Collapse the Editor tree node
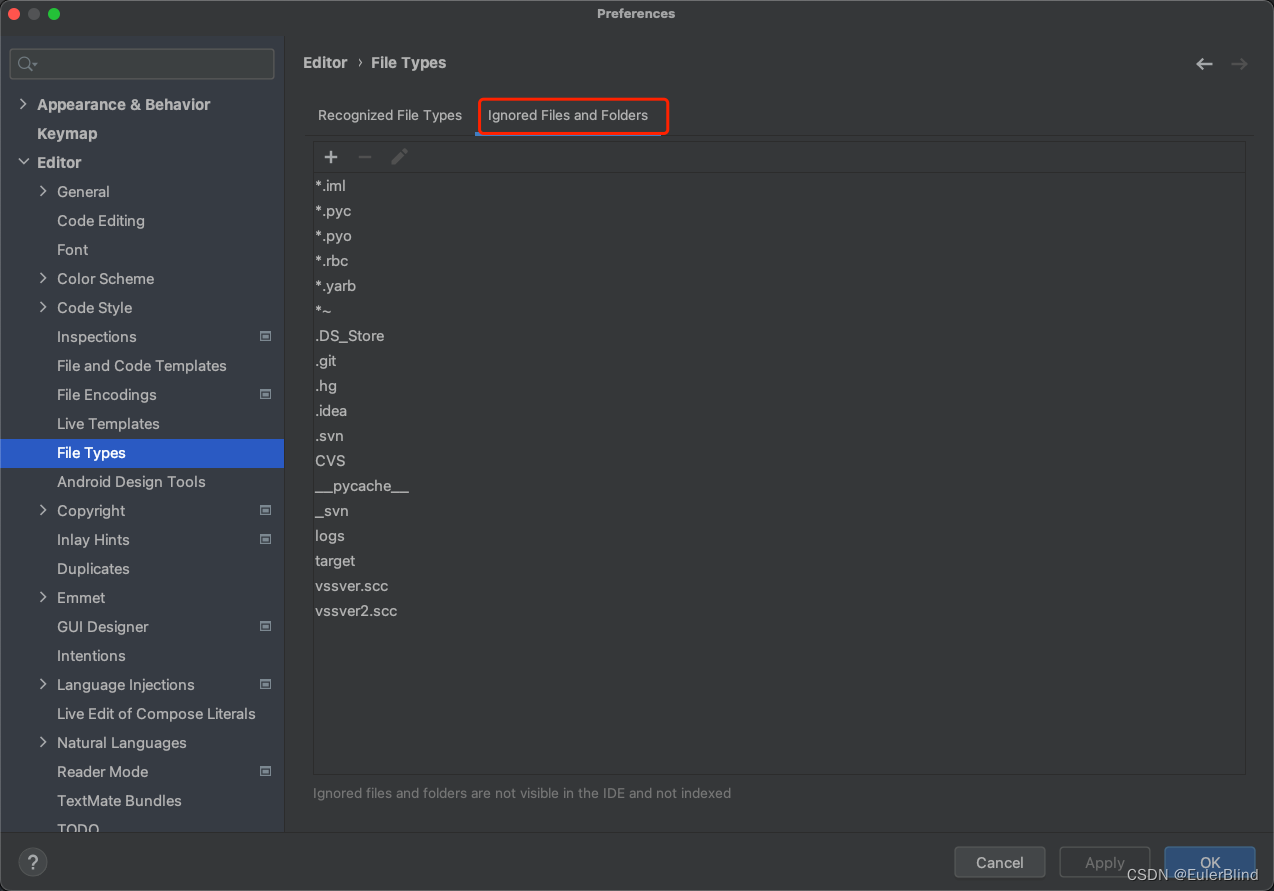Image resolution: width=1274 pixels, height=891 pixels. pyautogui.click(x=23, y=162)
